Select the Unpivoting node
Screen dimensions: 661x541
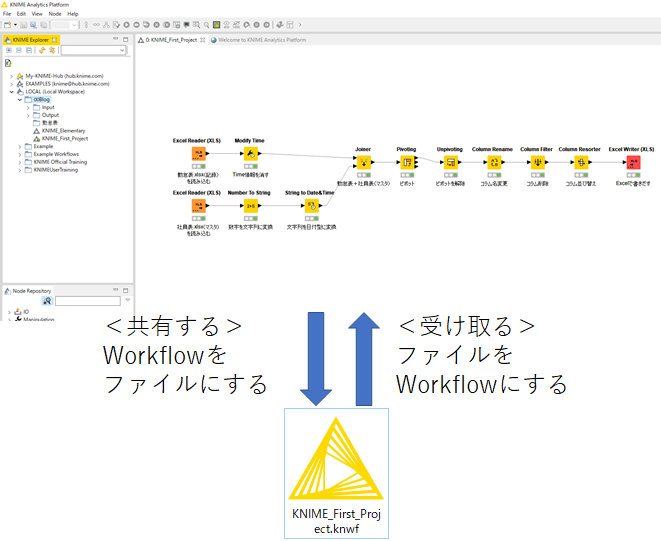tap(451, 162)
